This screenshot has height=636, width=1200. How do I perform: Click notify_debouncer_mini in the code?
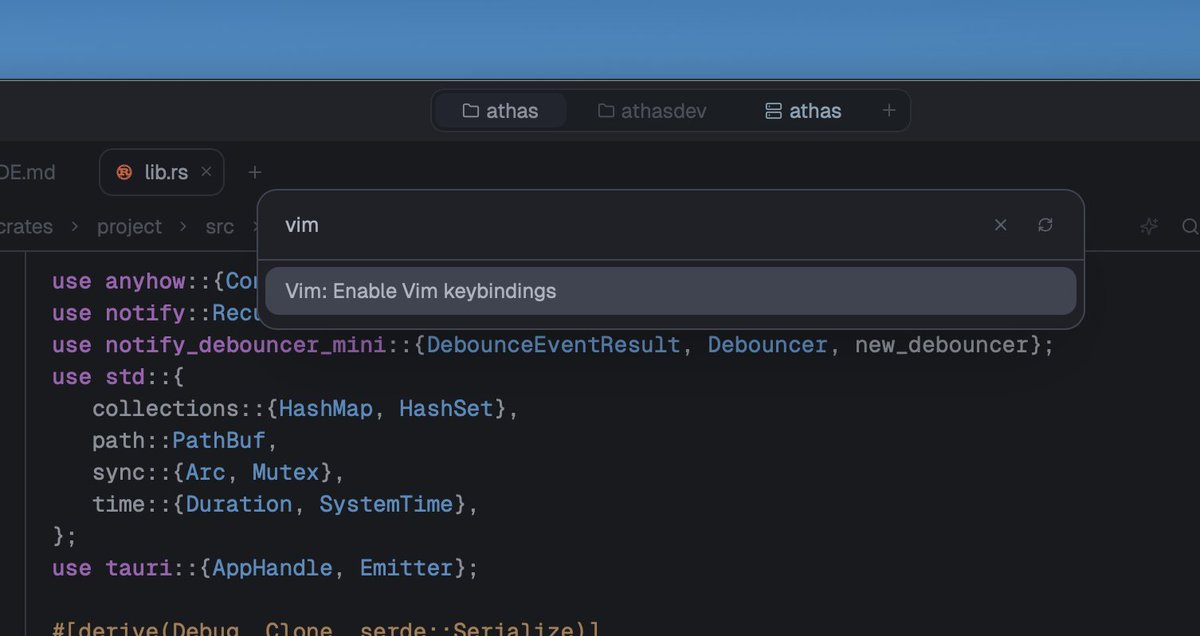pos(246,345)
